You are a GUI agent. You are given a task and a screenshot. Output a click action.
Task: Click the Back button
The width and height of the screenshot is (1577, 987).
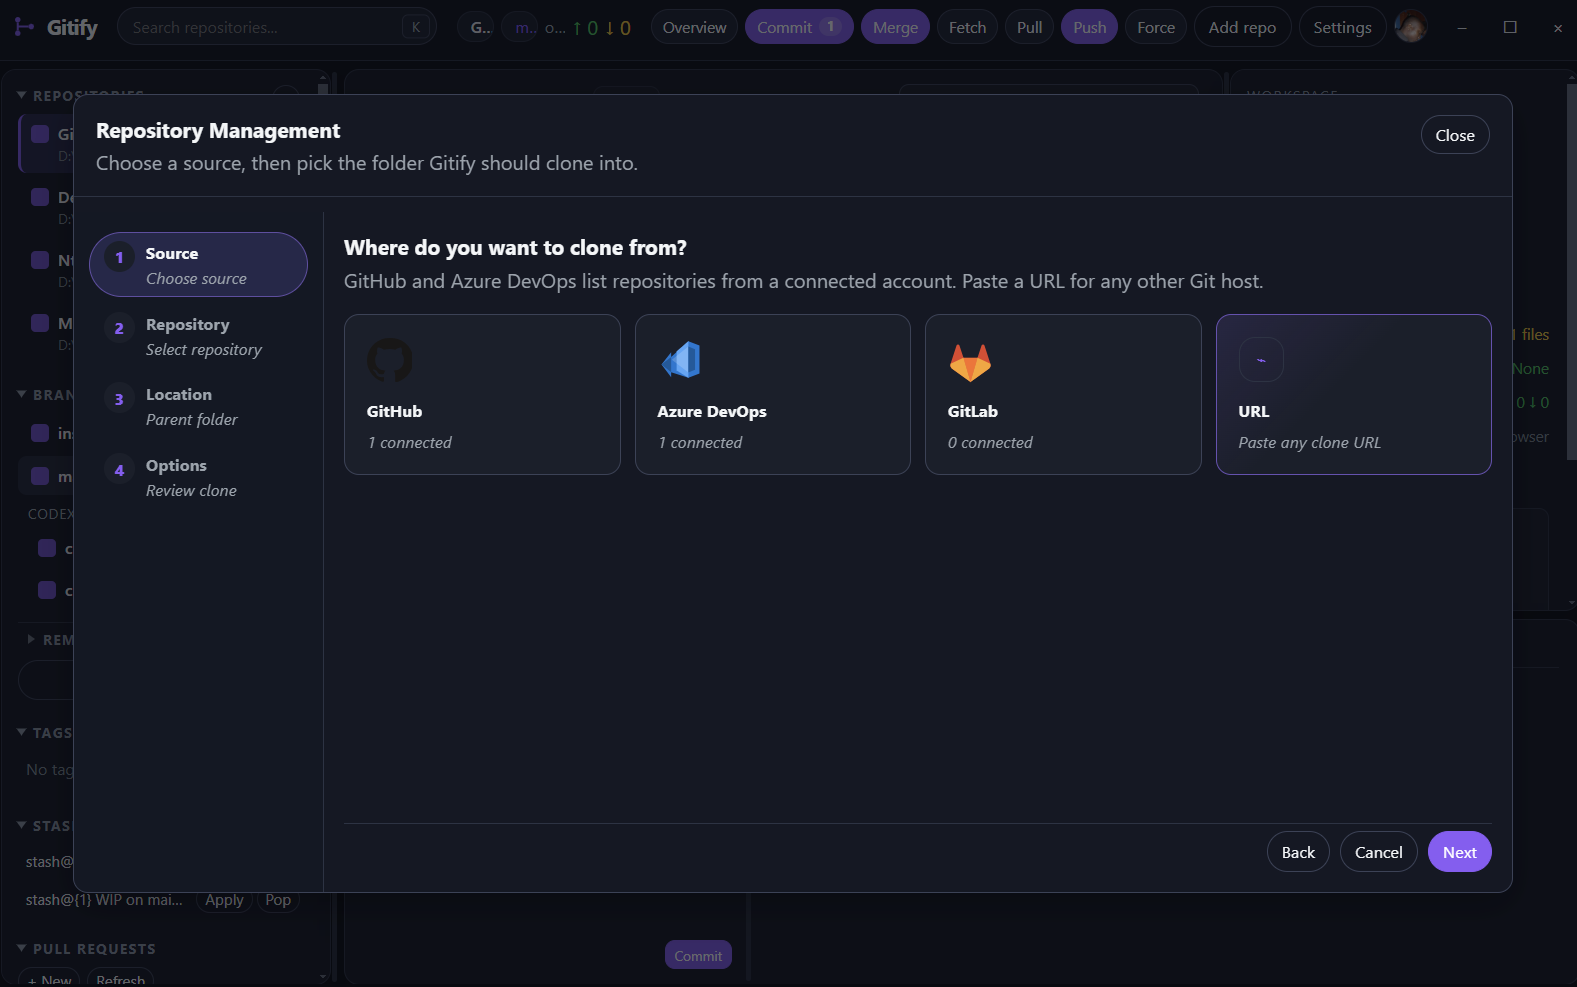pyautogui.click(x=1298, y=852)
